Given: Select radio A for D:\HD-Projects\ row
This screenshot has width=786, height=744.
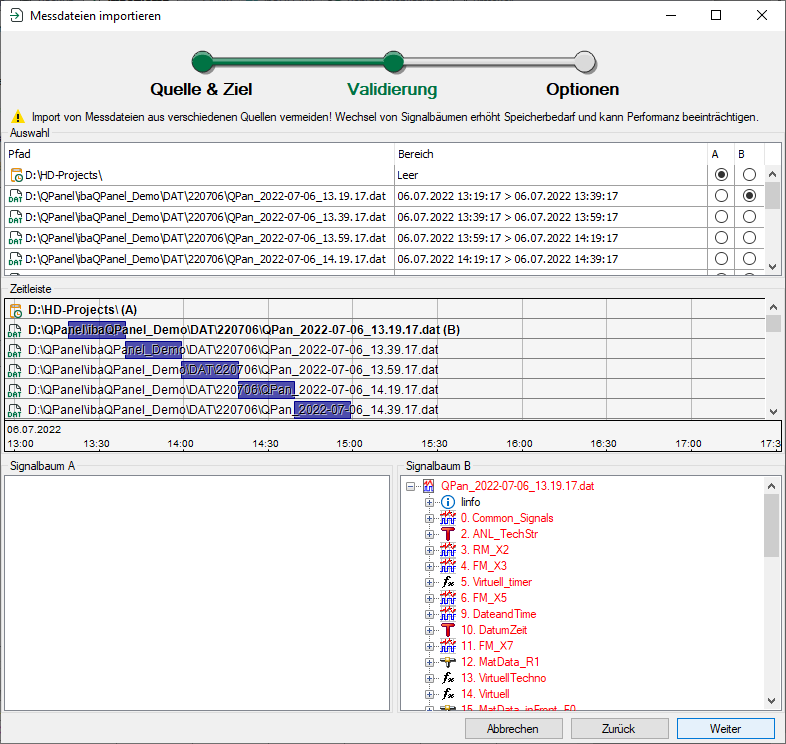Looking at the screenshot, I should (x=721, y=175).
